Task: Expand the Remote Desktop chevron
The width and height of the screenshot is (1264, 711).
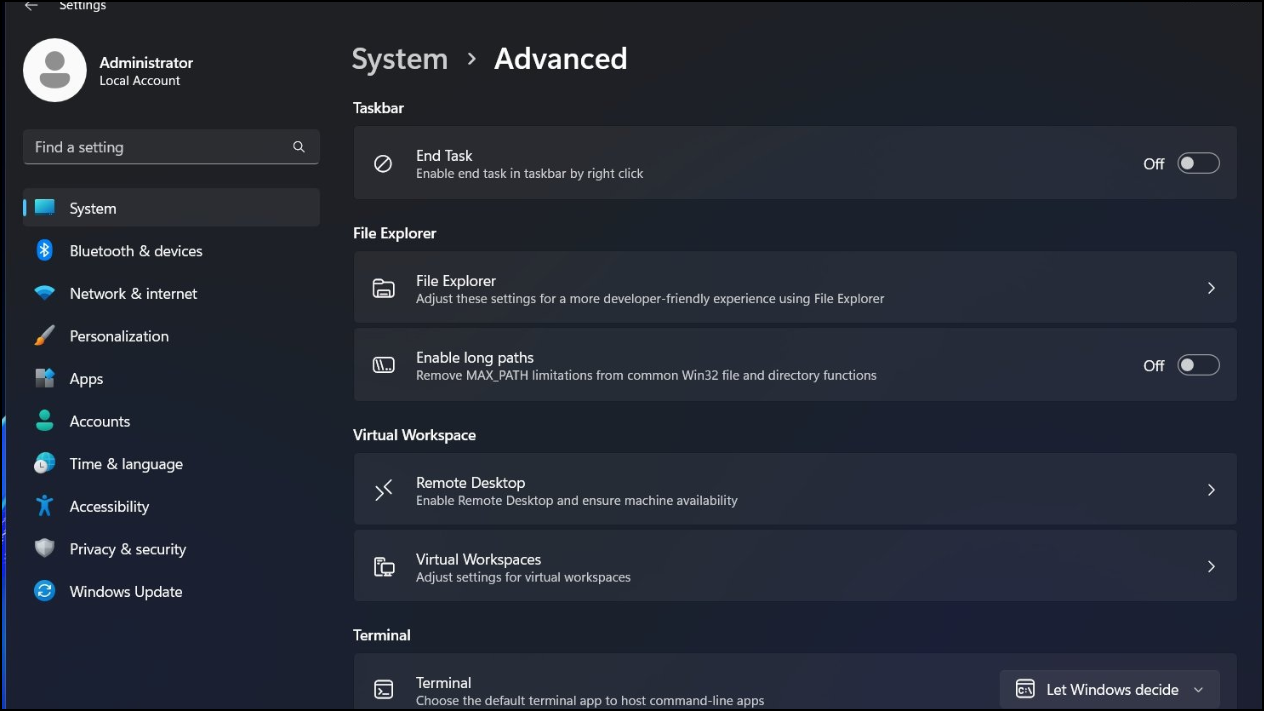Action: [x=1211, y=490]
